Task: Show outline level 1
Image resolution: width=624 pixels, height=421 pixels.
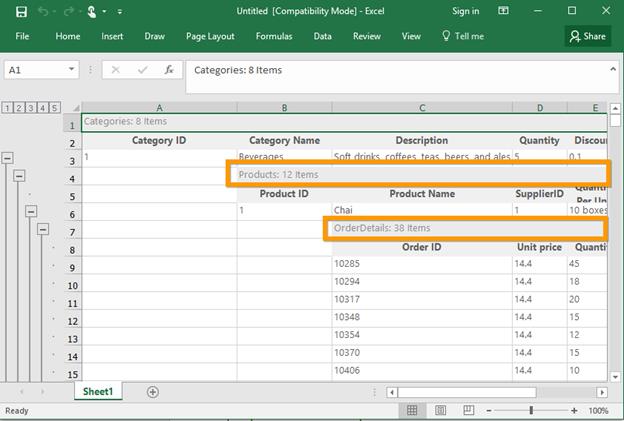Action: (7, 107)
